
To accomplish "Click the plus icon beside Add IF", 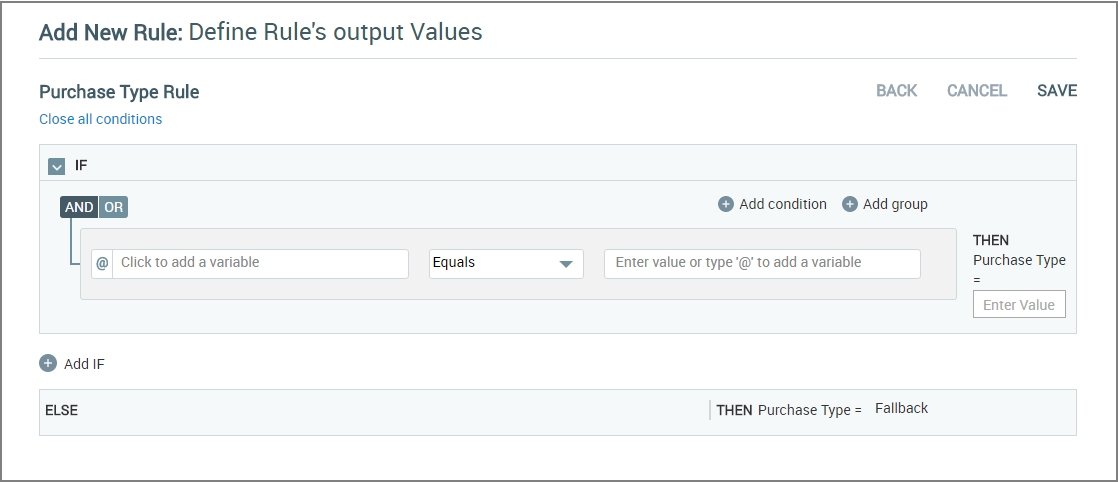I will (48, 364).
